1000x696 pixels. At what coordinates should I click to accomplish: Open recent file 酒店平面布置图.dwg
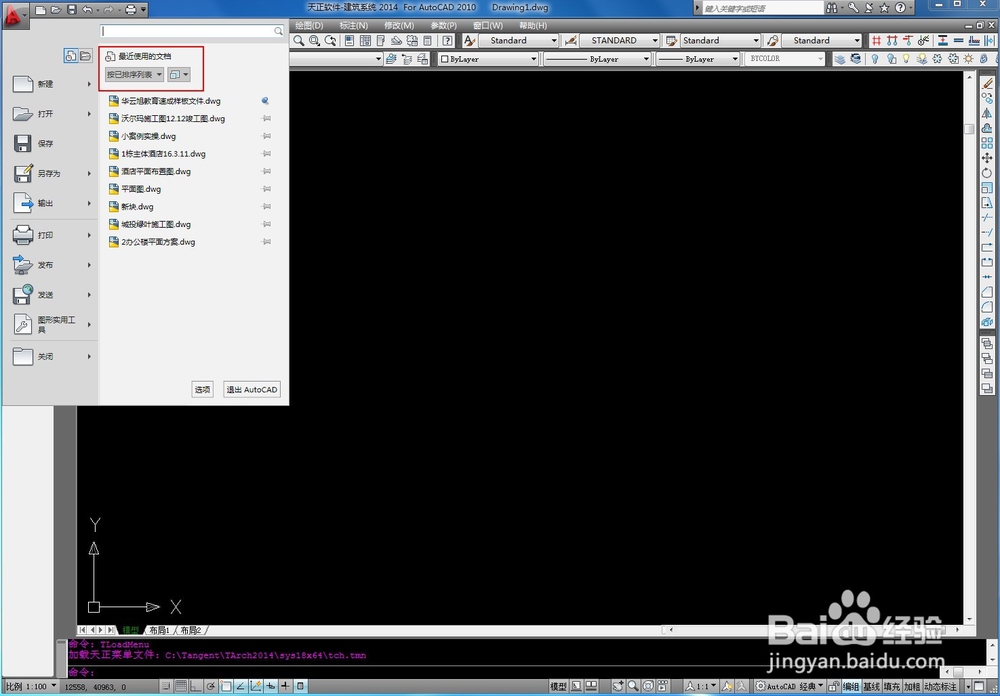click(156, 172)
